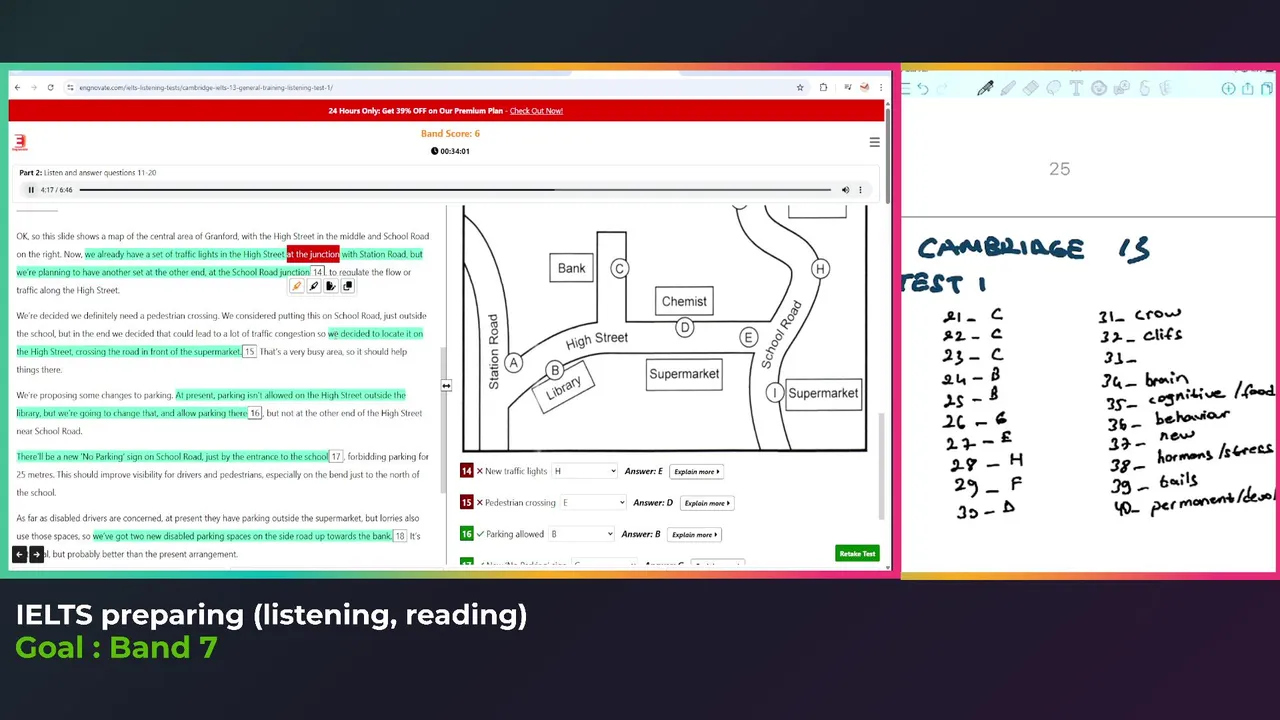
Task: Open the sticker tool in notes app
Action: 1099,89
